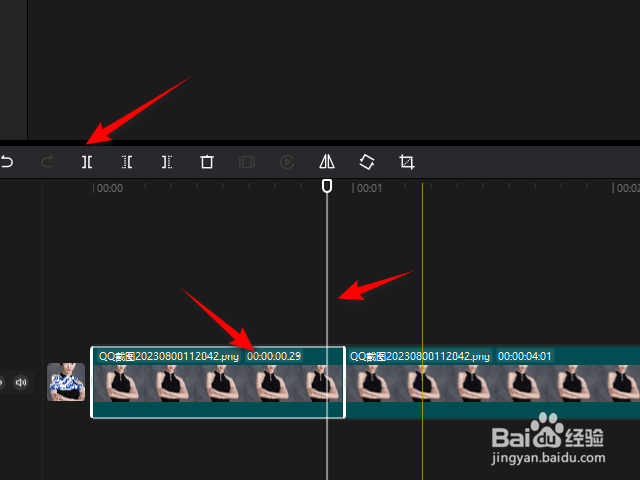Click the right trim edge of selected clip
640x480 pixels.
click(344, 382)
